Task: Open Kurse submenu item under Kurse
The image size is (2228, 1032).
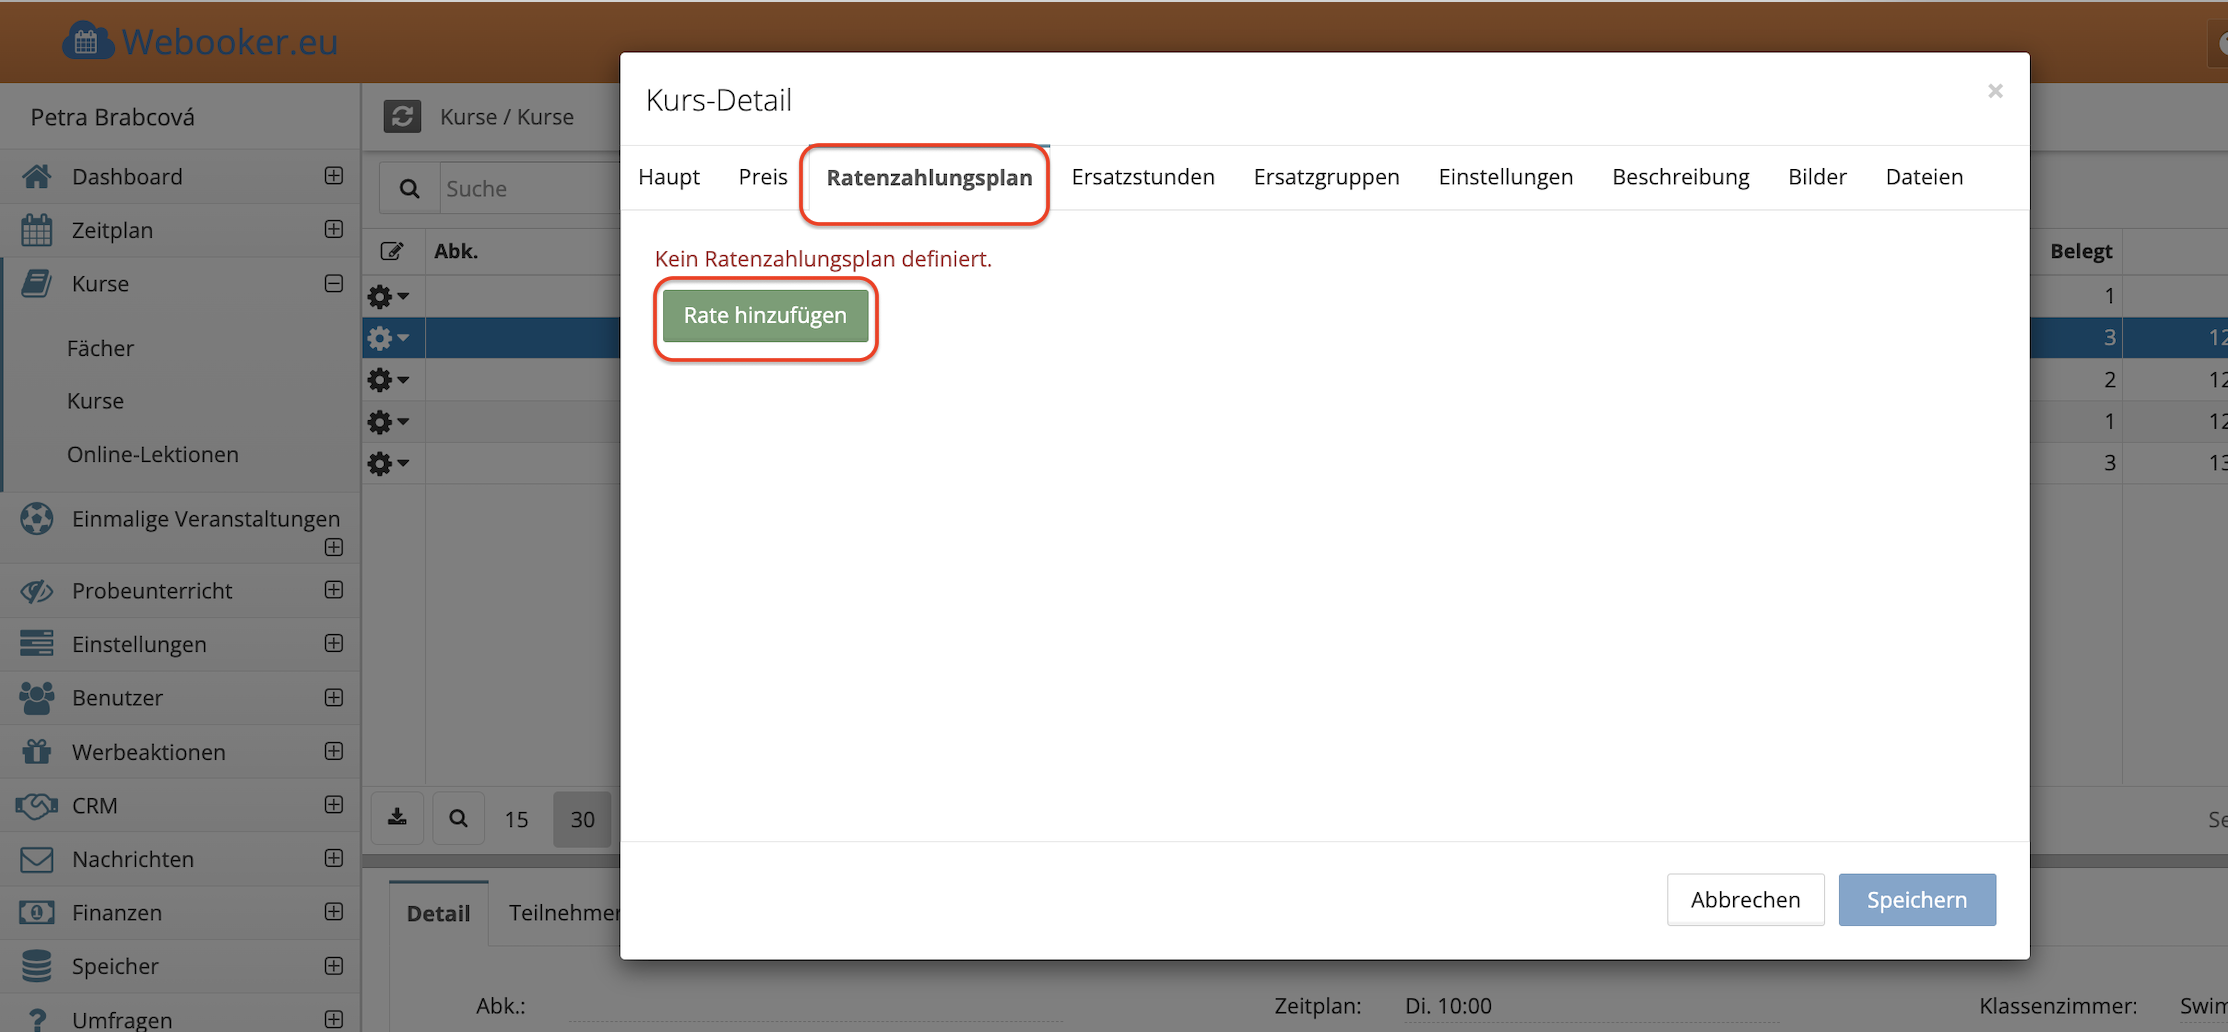Action: pos(95,401)
